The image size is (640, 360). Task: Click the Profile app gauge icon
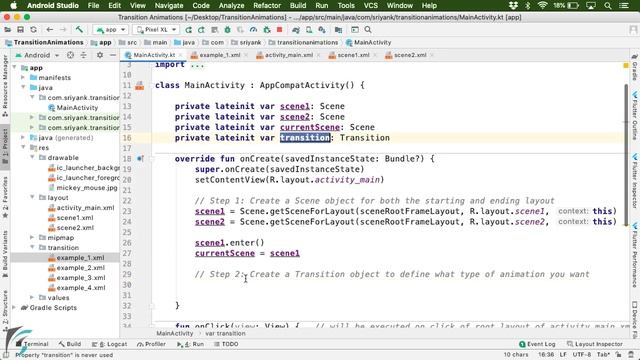tap(253, 30)
